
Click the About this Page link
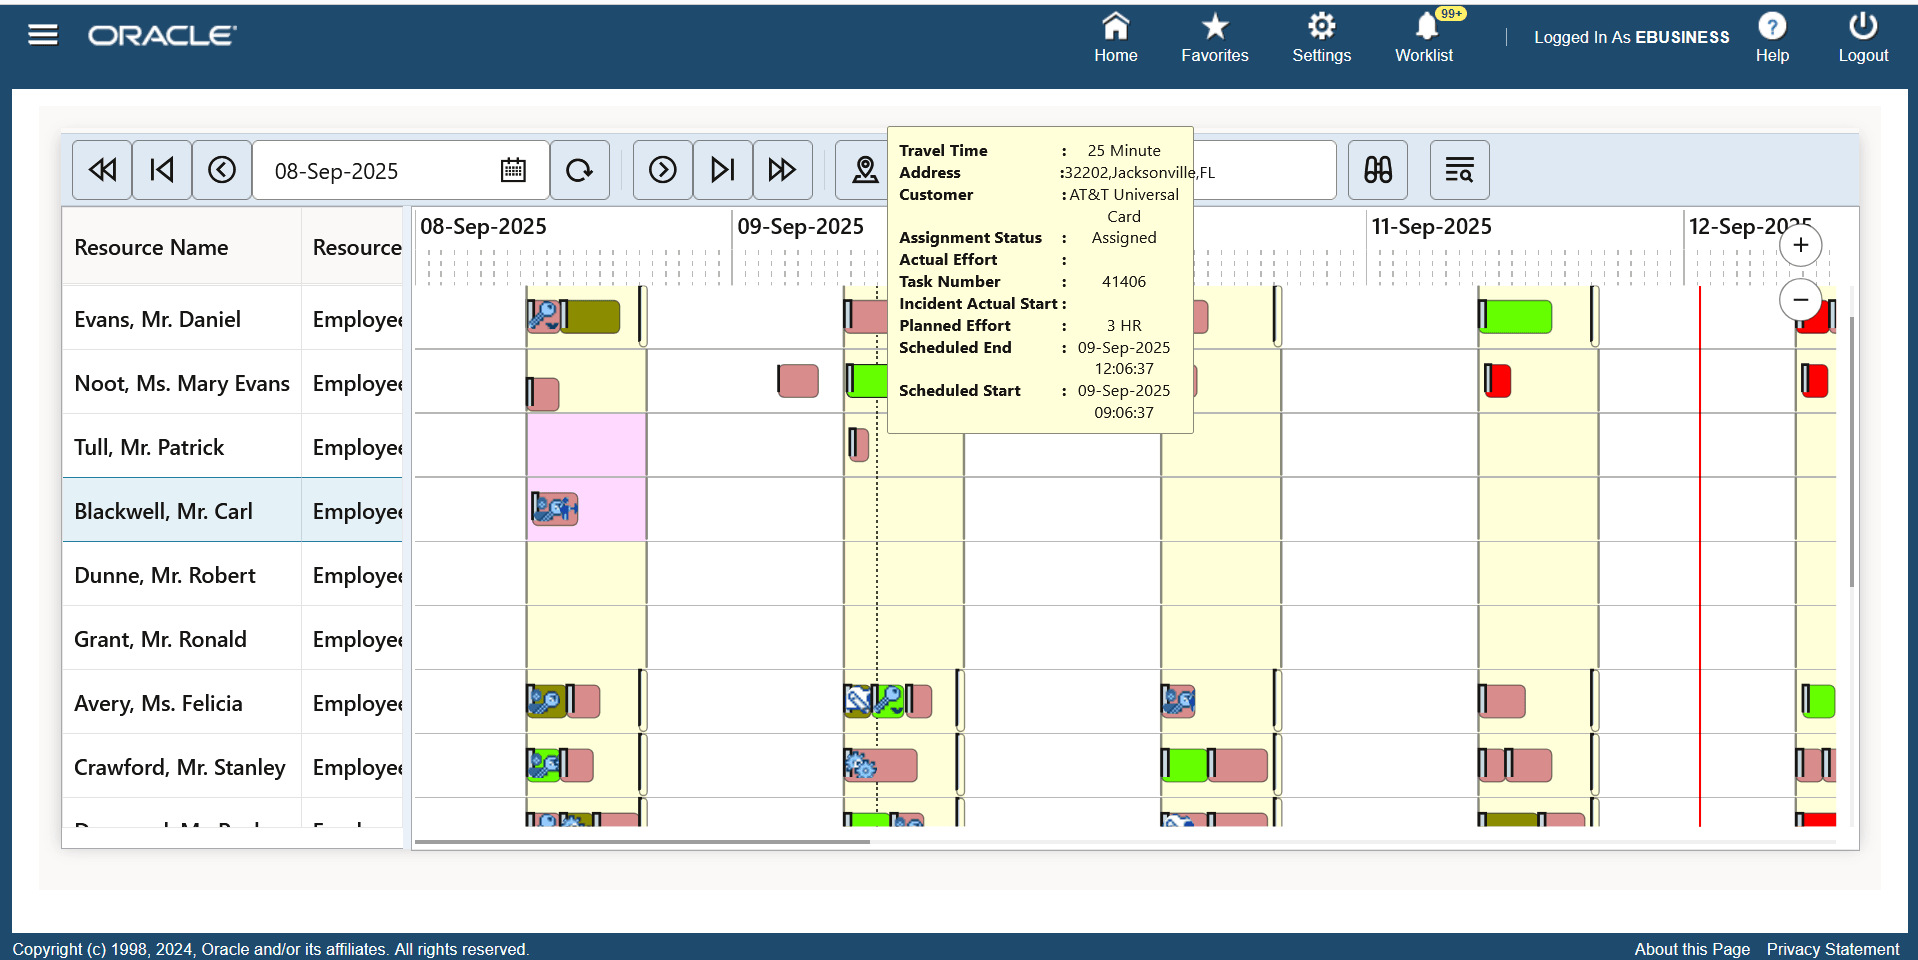(x=1691, y=948)
